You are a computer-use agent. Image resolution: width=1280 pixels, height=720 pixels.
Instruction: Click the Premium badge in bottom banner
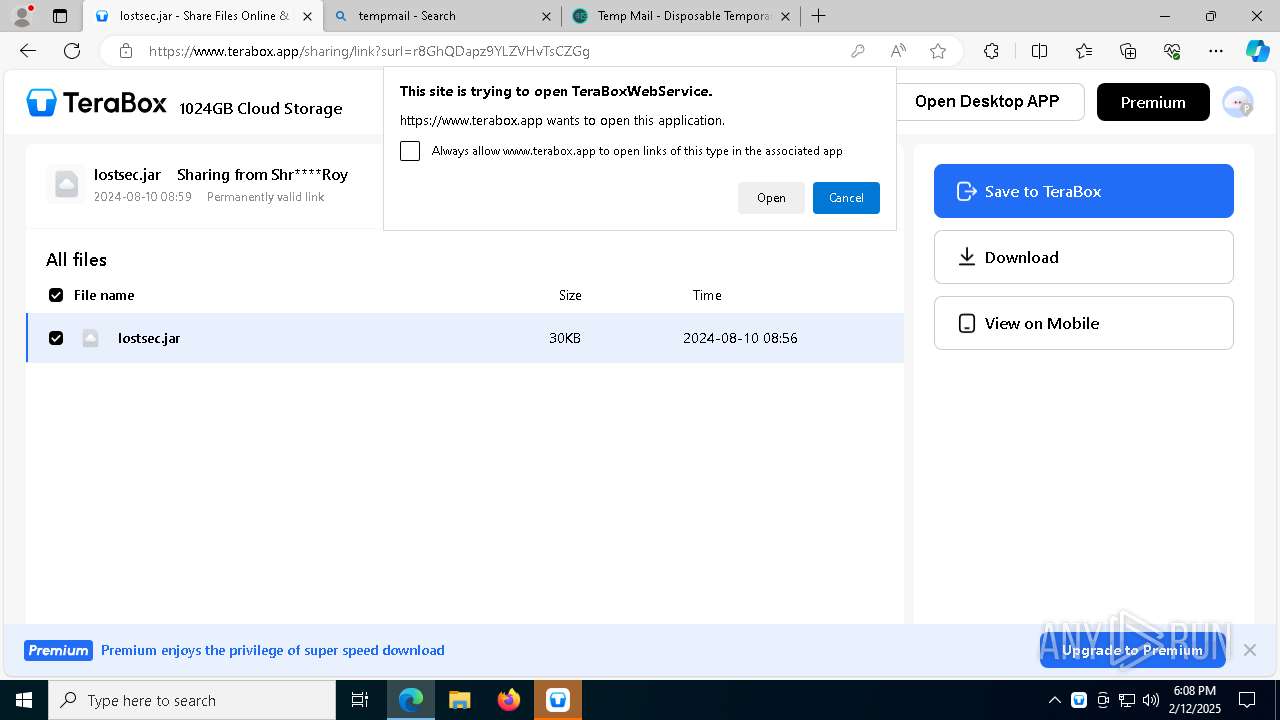(x=58, y=650)
